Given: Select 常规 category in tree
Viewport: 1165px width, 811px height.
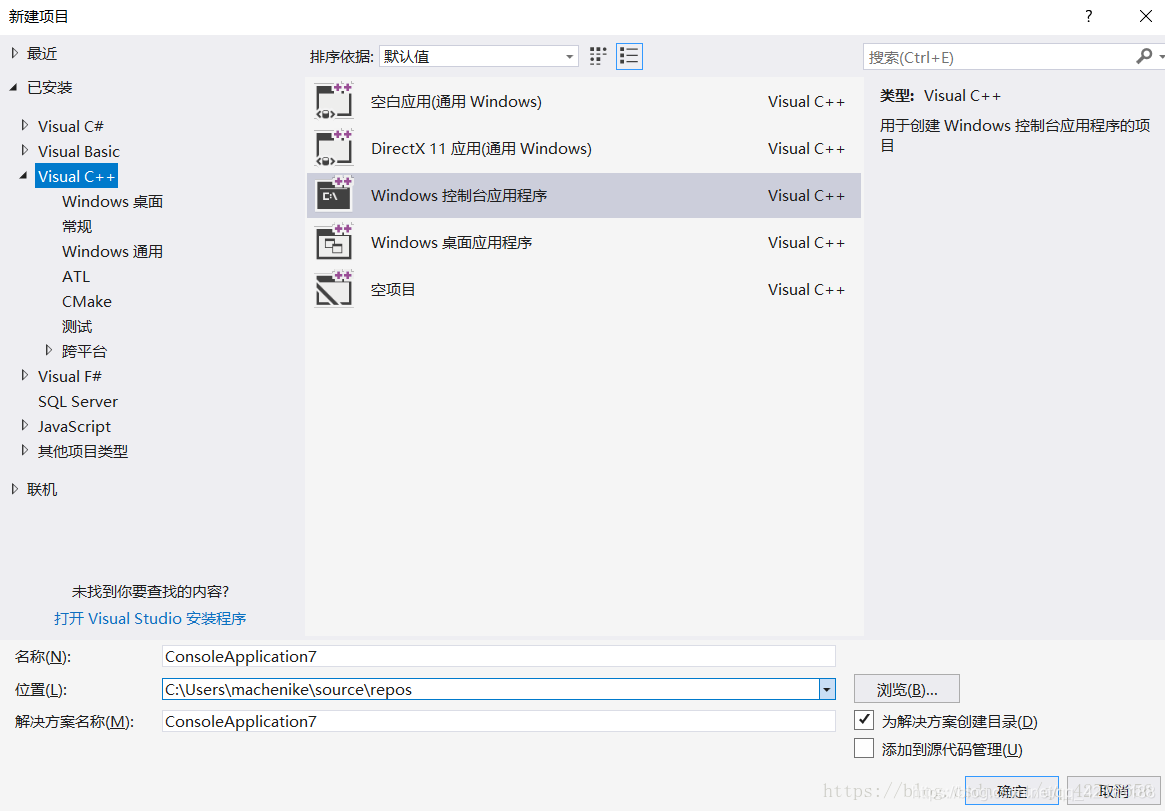Looking at the screenshot, I should (77, 227).
